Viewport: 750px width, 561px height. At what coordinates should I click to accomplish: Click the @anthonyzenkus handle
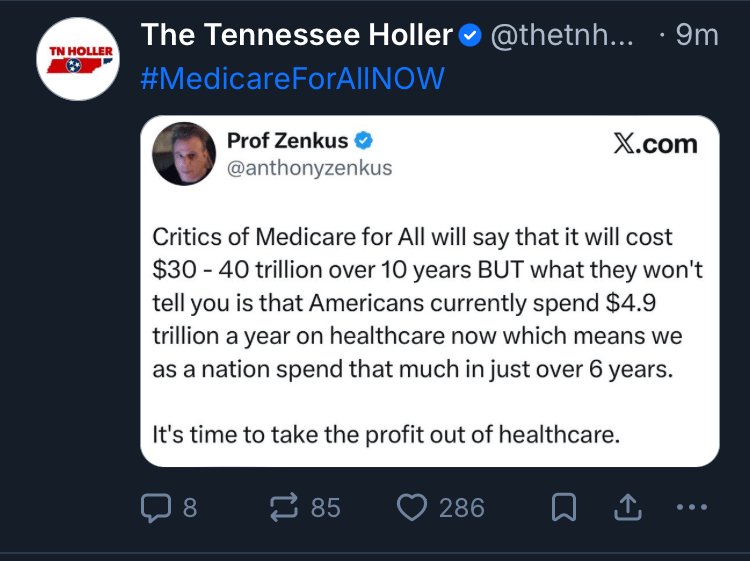[x=310, y=168]
